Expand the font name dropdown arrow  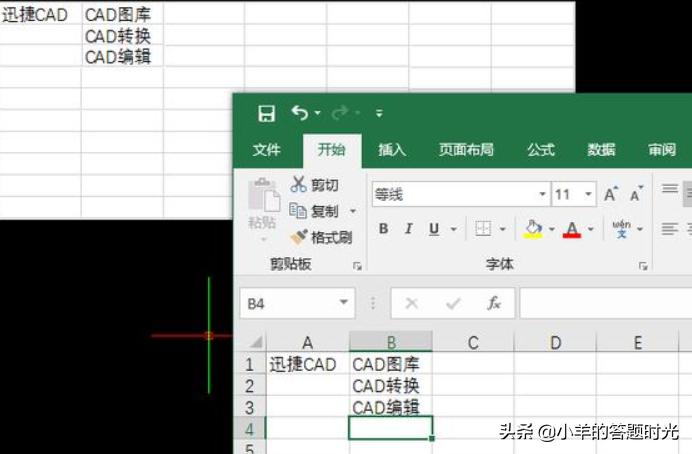tap(543, 194)
